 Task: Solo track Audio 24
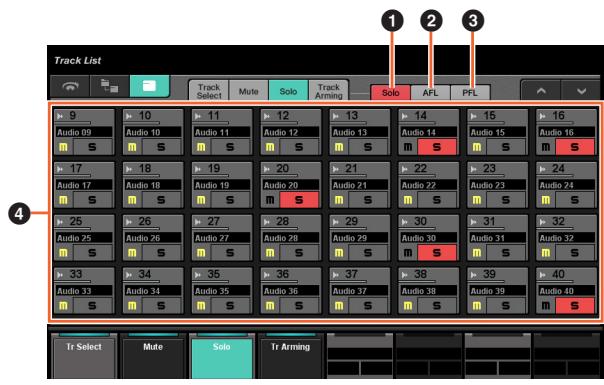(x=575, y=200)
